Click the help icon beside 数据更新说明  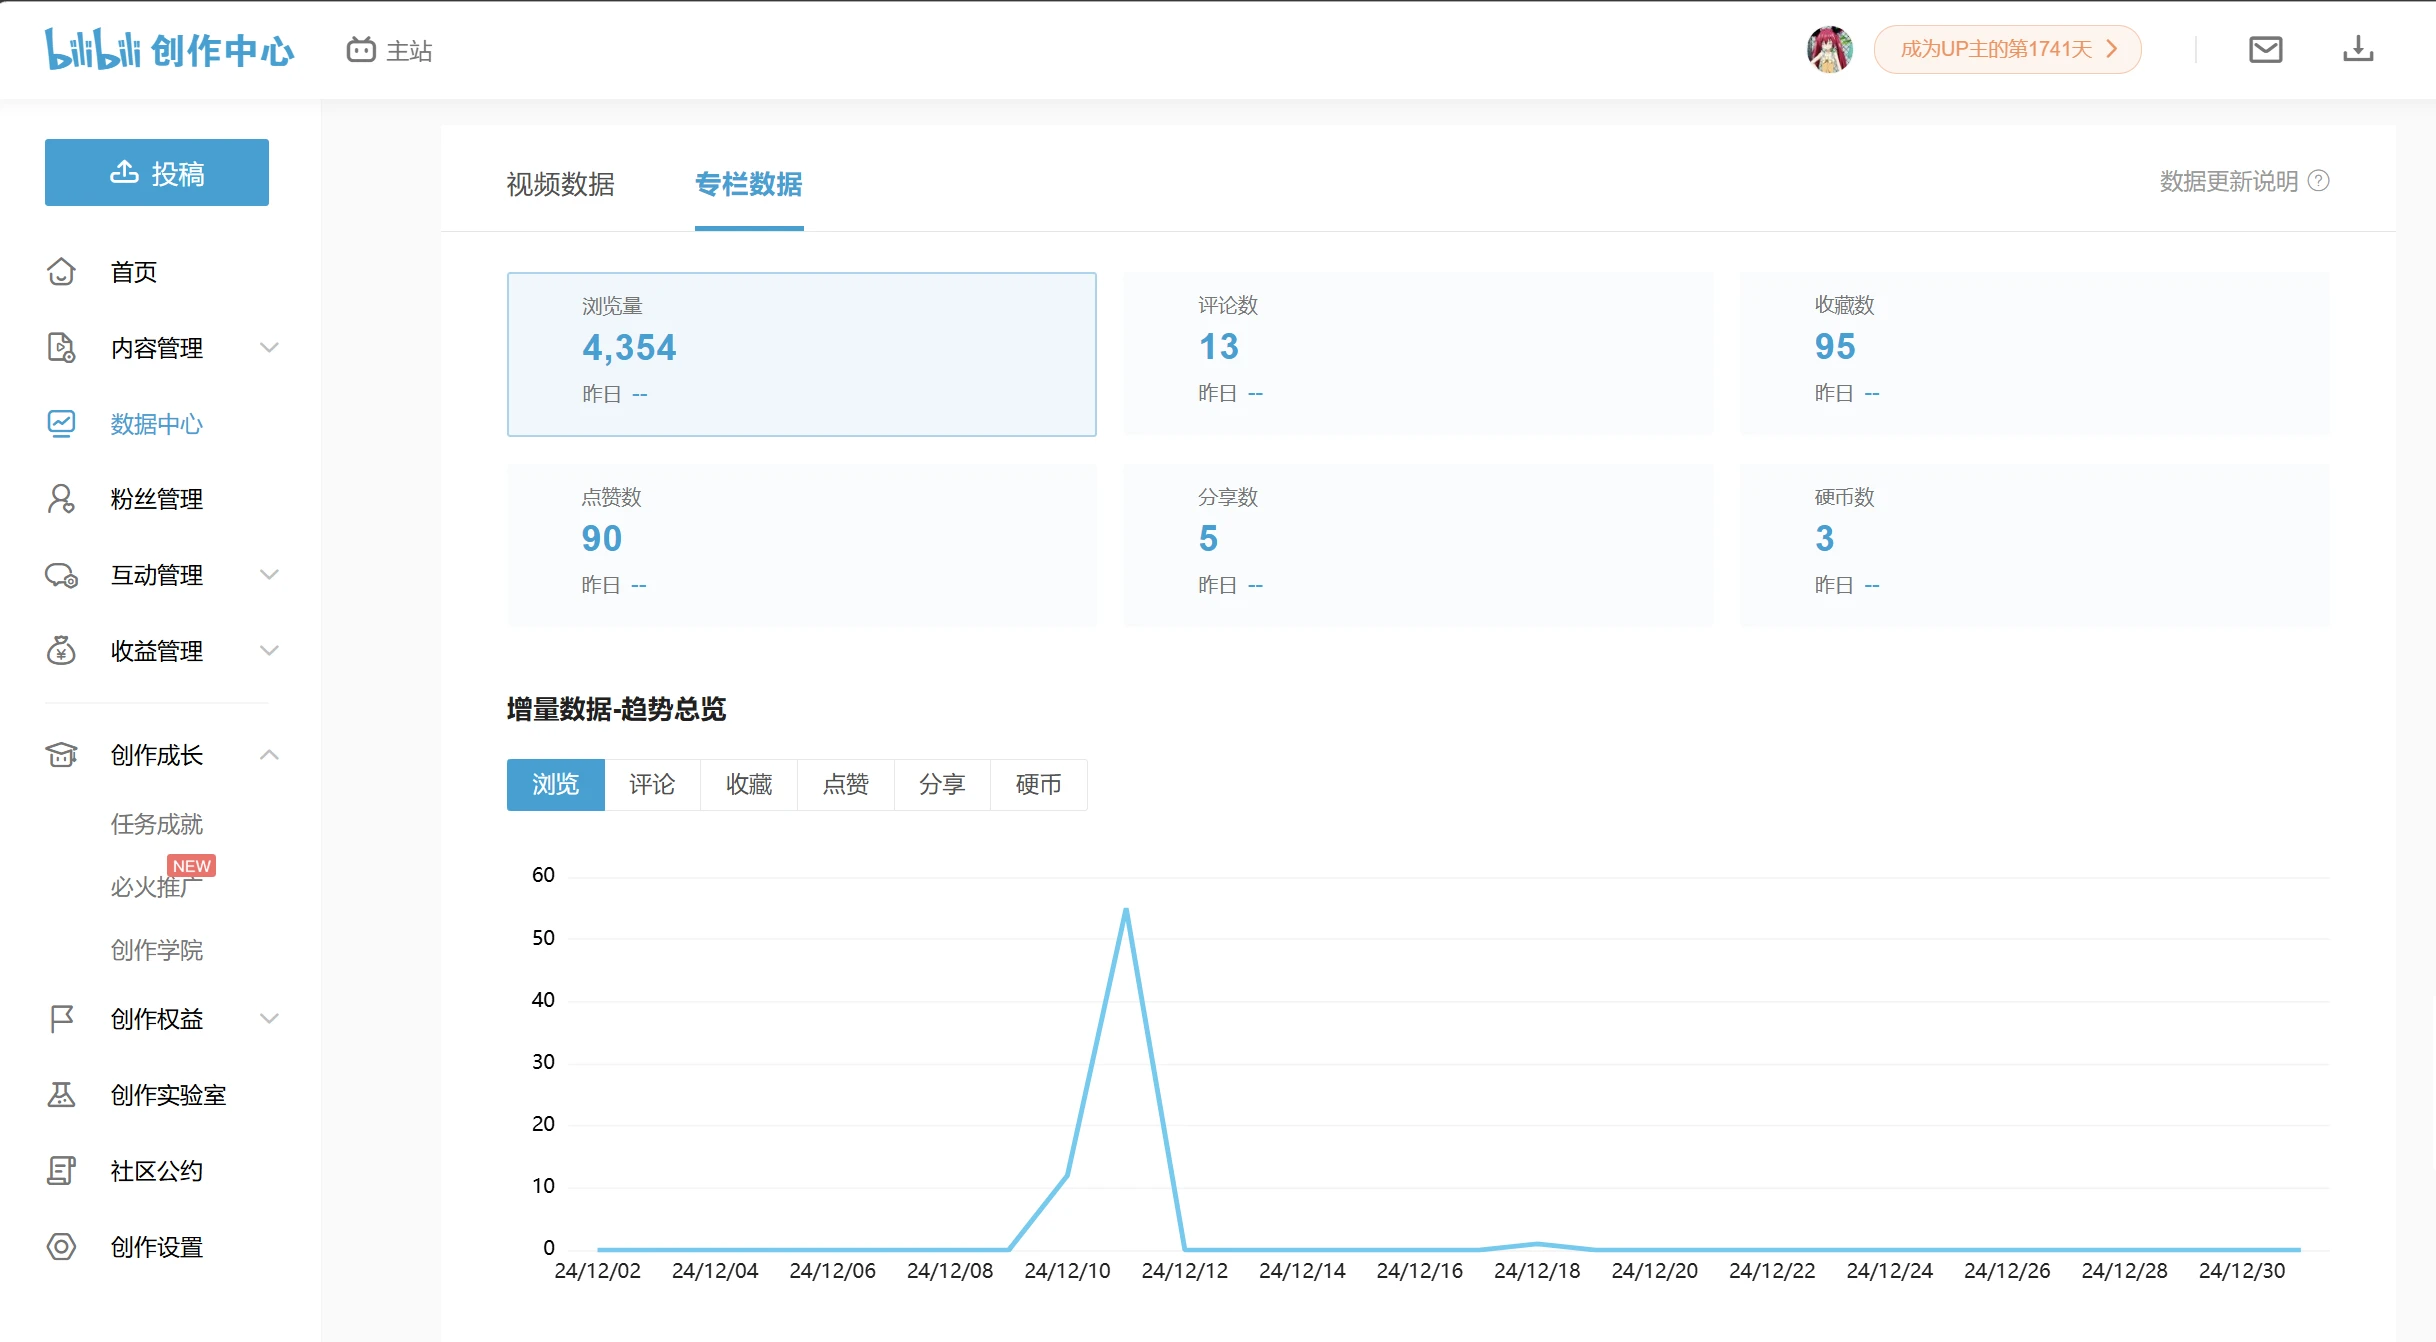point(2318,181)
